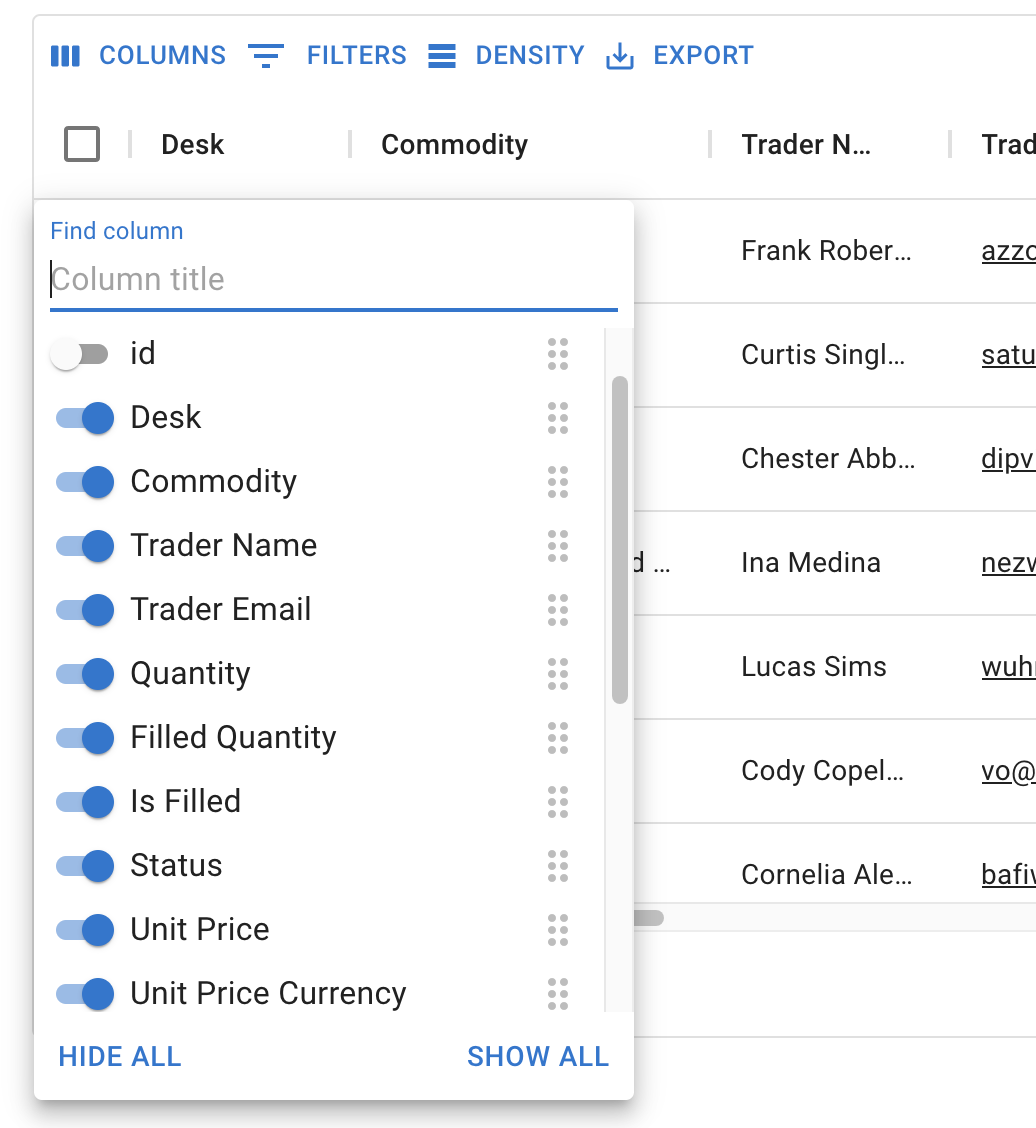Click the column list vertical scrollbar
Viewport: 1036px width, 1128px height.
point(620,540)
